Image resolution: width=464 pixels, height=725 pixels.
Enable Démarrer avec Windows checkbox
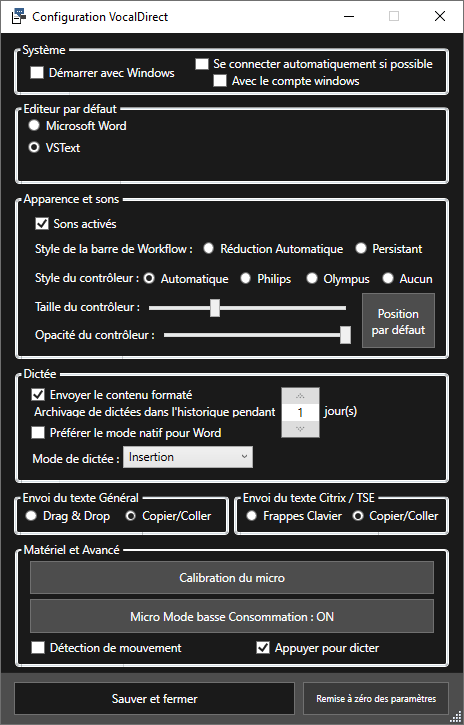click(37, 73)
